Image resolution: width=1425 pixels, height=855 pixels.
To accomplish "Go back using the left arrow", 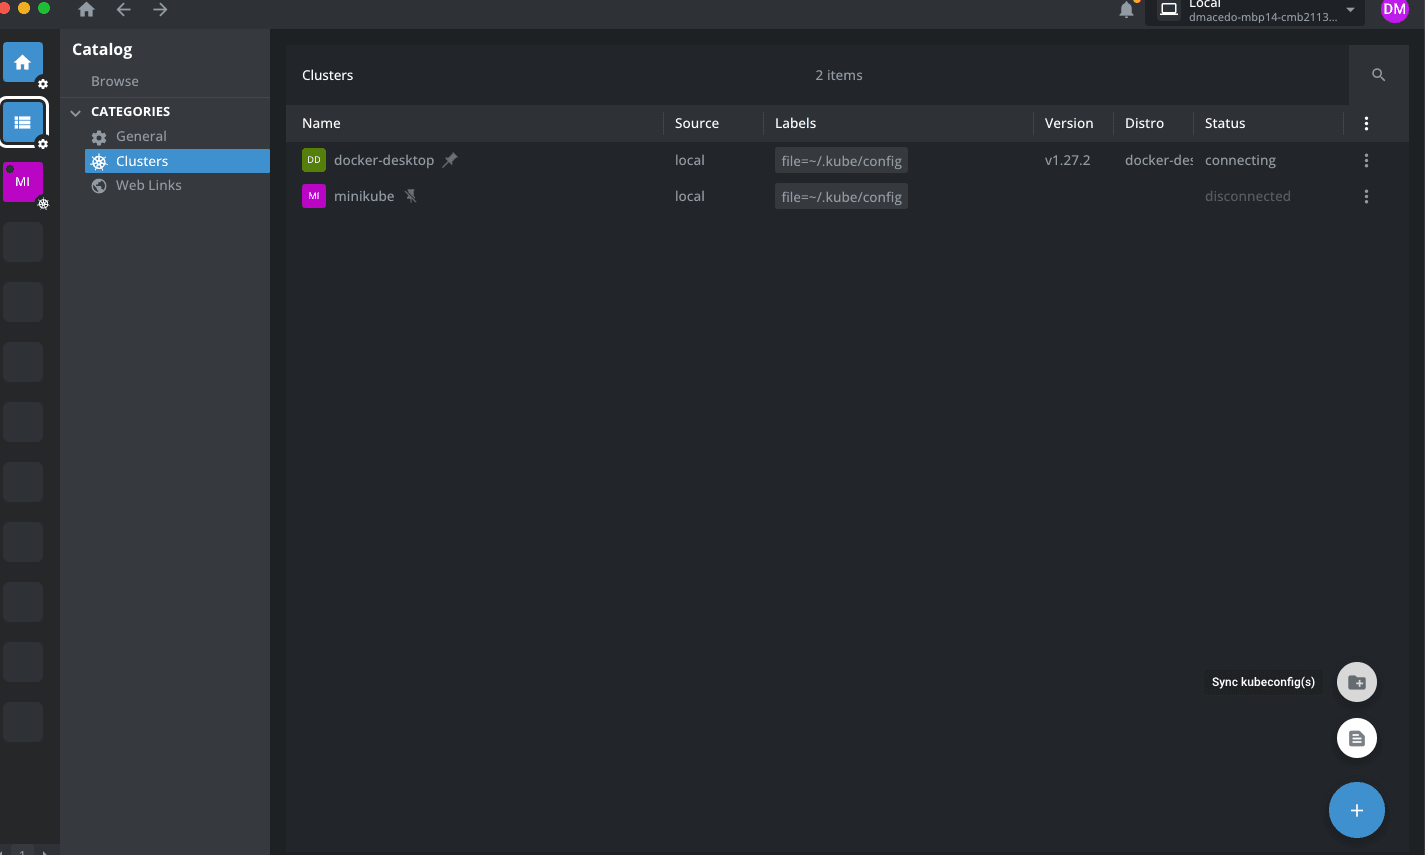I will (124, 10).
